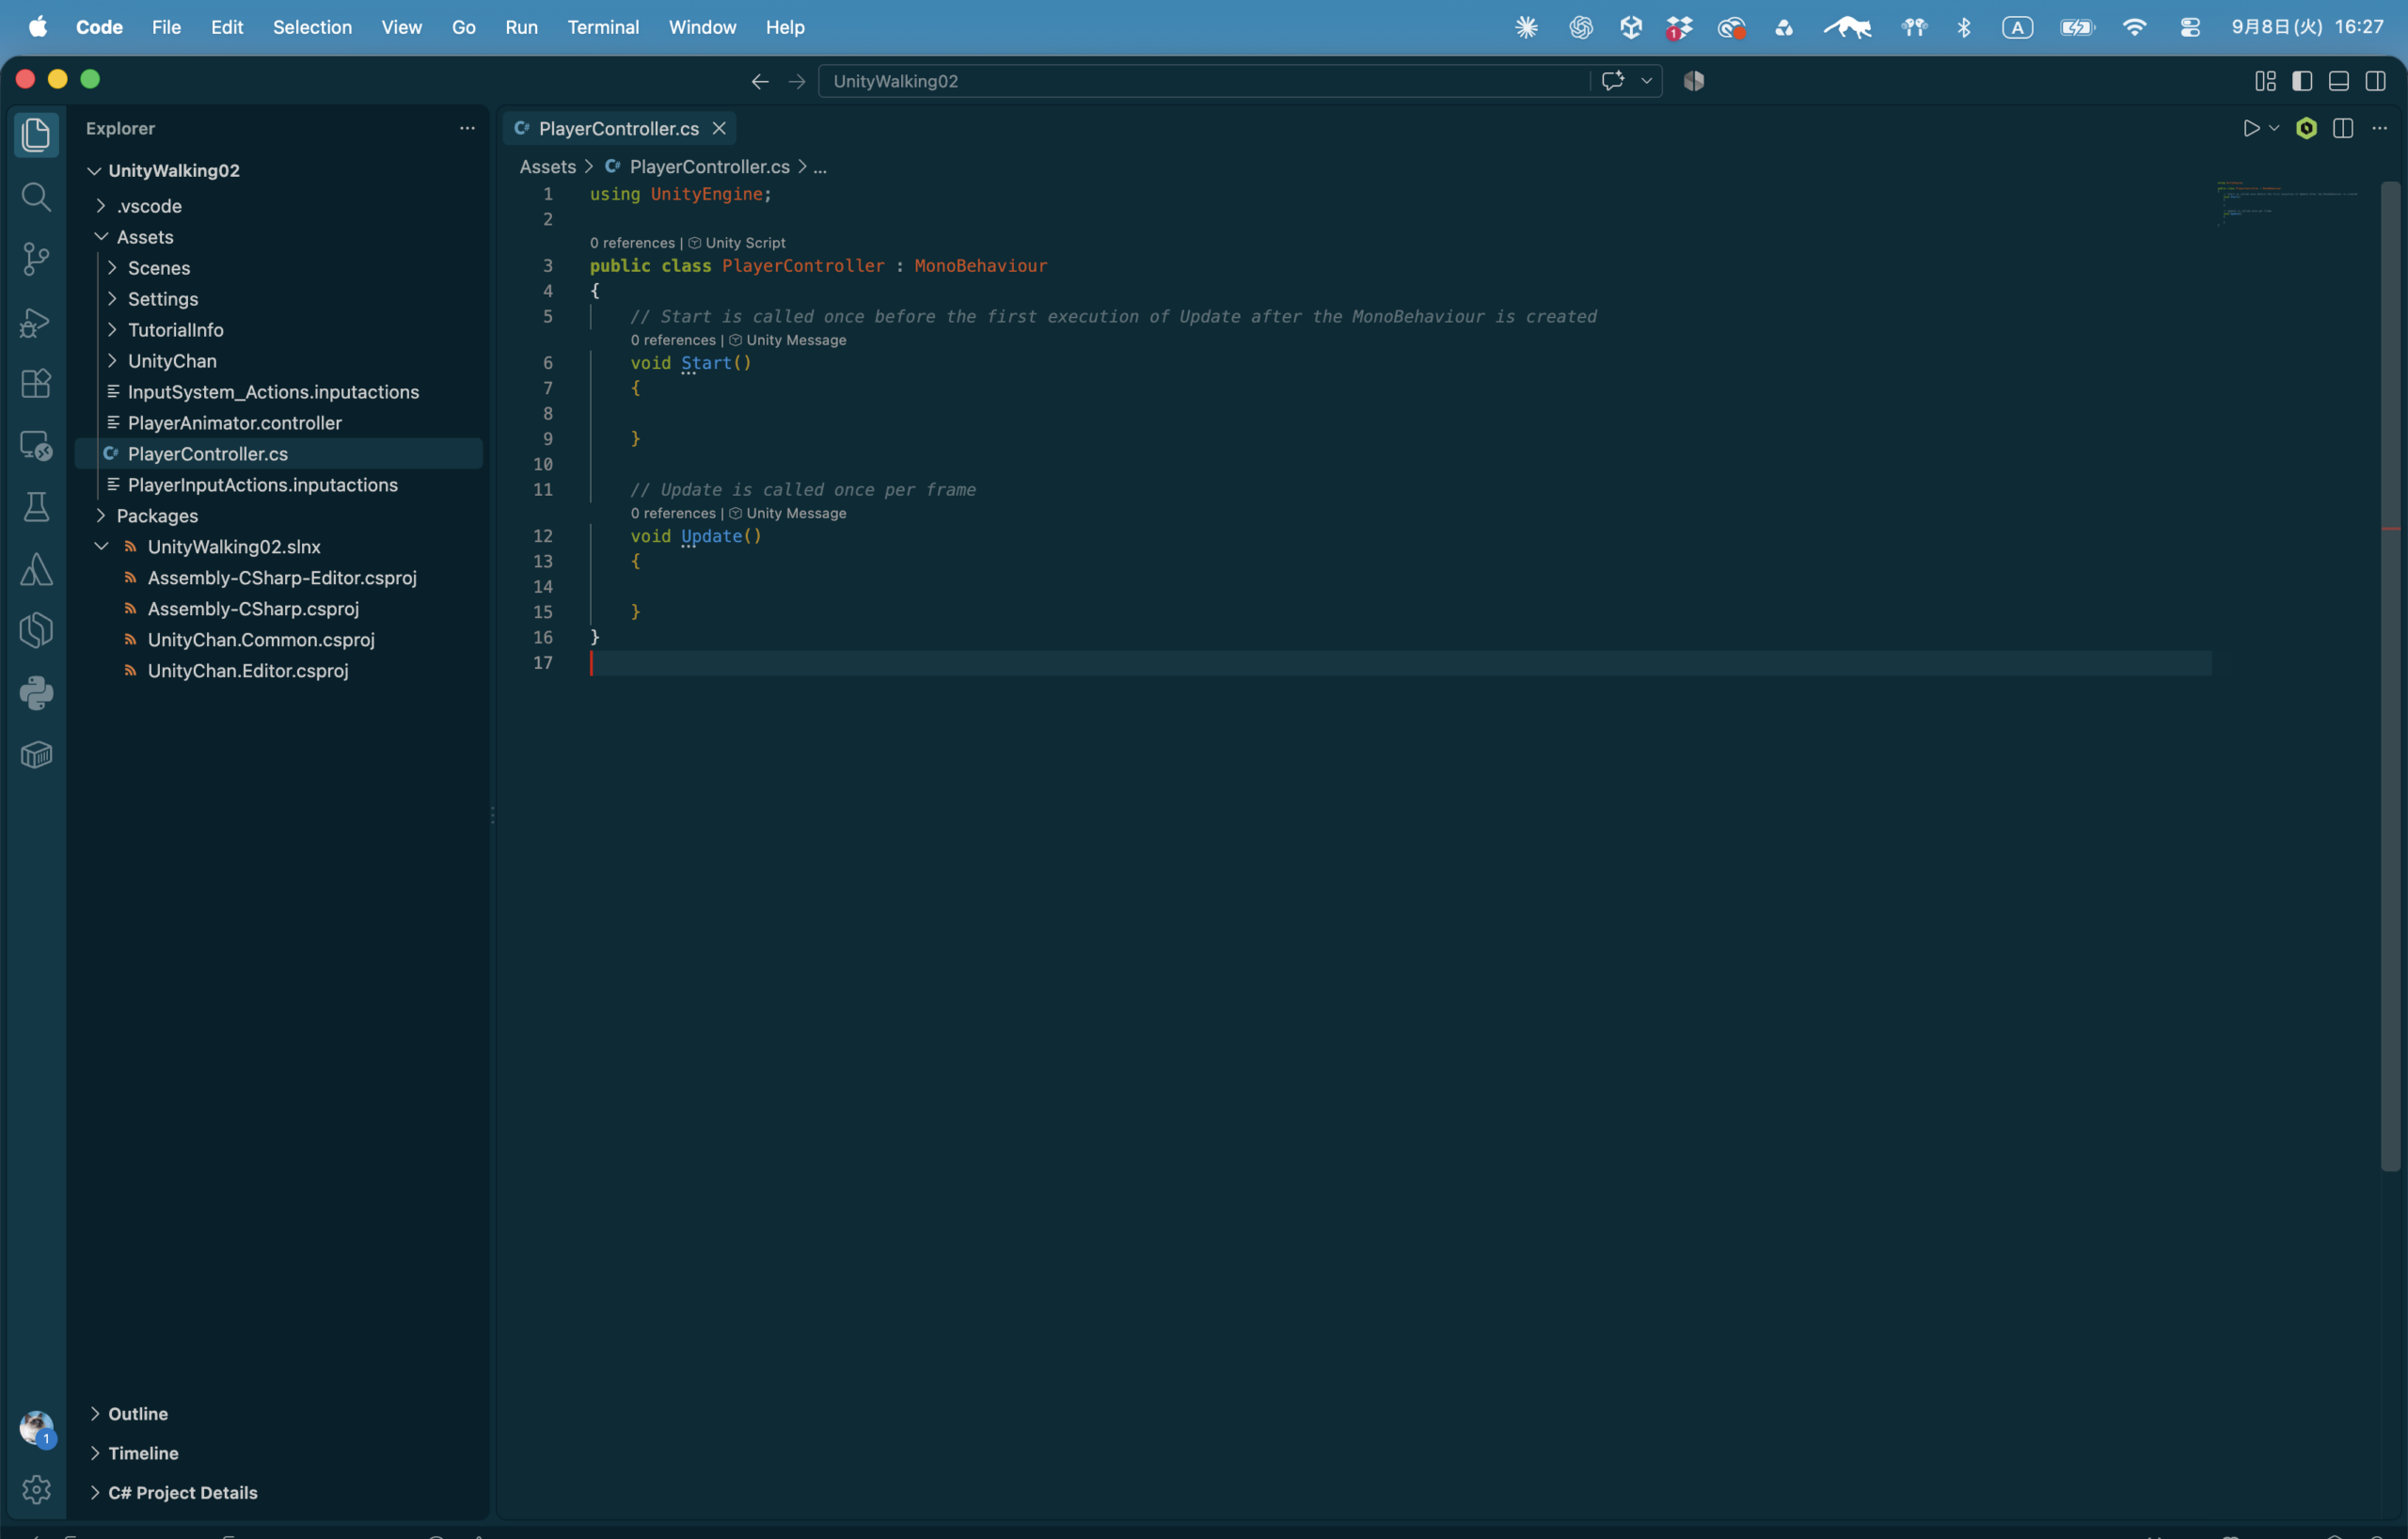Open Control Center in menu bar
This screenshot has height=1539, width=2408.
2190,27
